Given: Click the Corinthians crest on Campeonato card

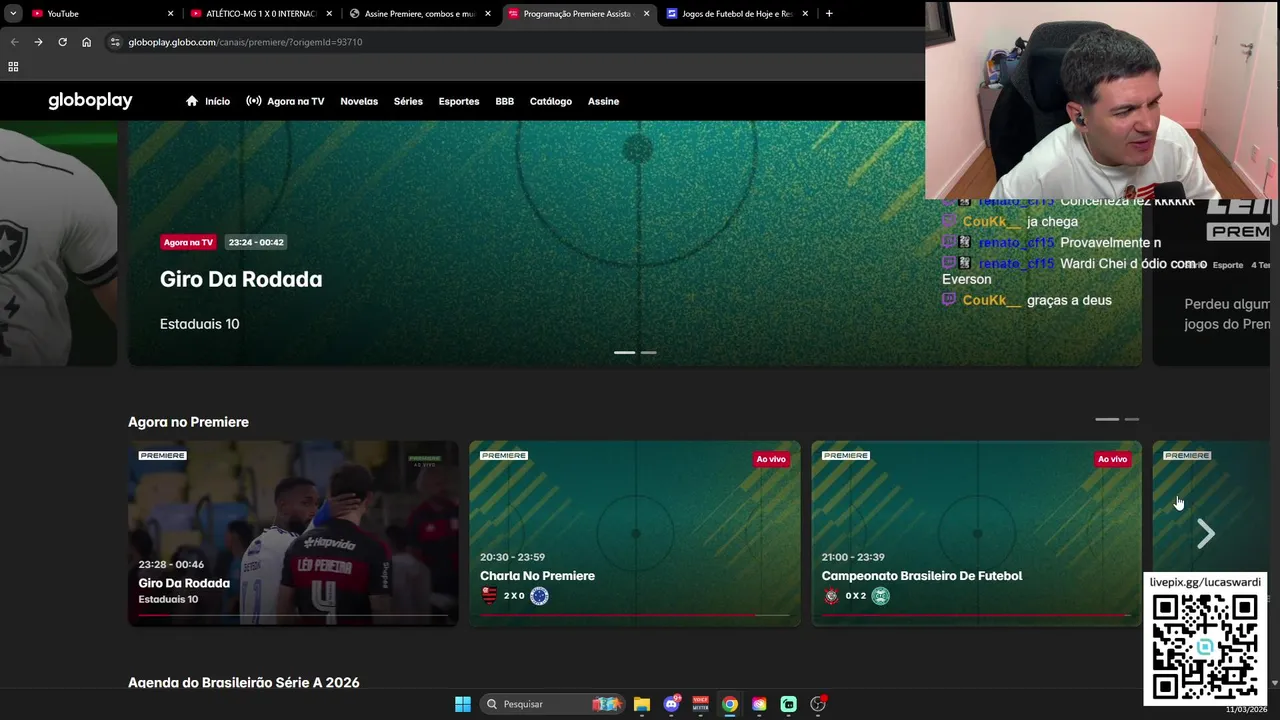Looking at the screenshot, I should tap(831, 596).
